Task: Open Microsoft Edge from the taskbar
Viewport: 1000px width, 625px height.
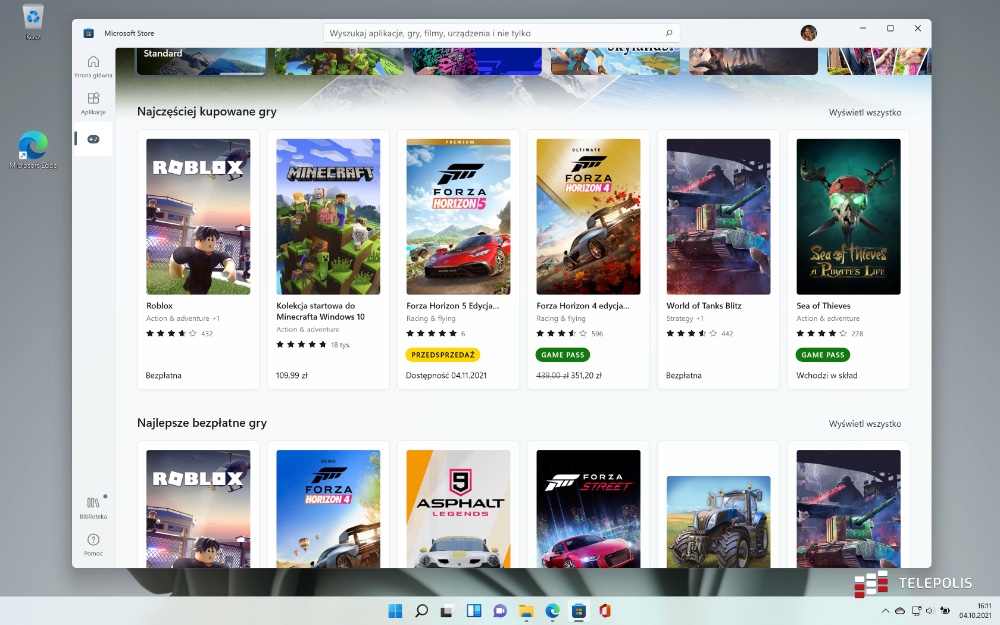Action: 552,610
